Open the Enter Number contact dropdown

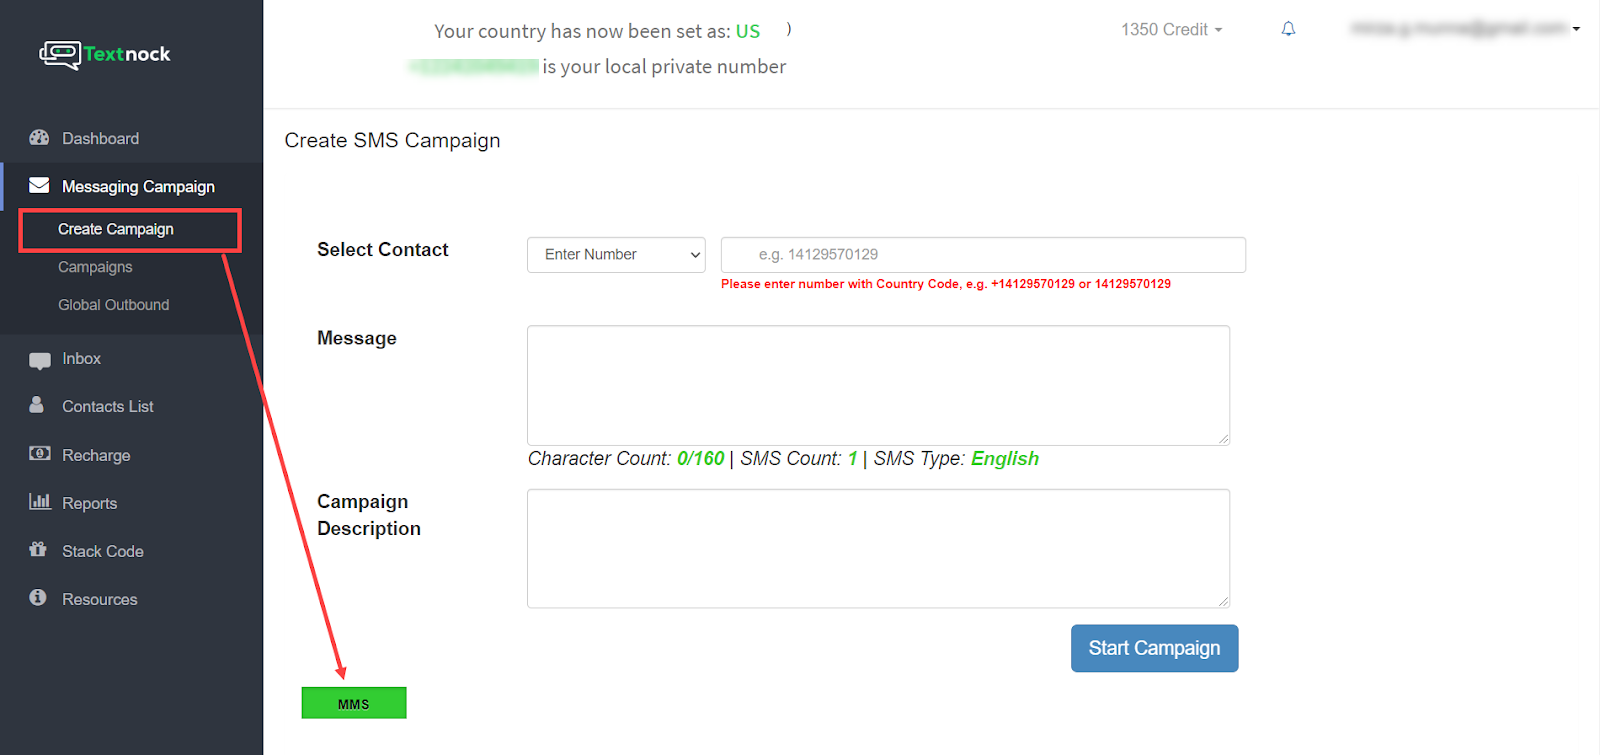click(616, 255)
